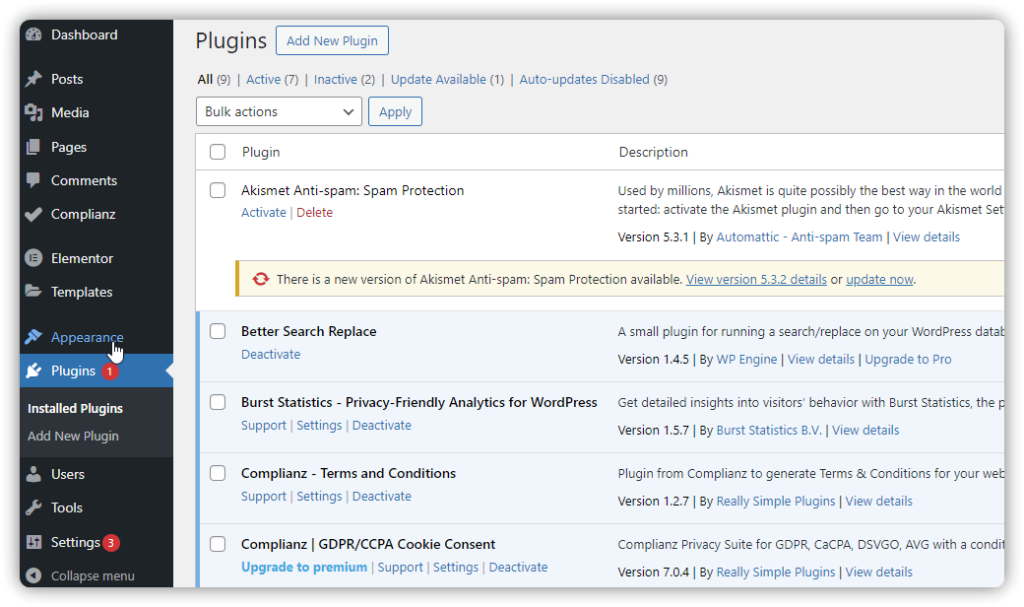1024x607 pixels.
Task: Click the Dashboard gauge icon
Action: click(x=33, y=35)
